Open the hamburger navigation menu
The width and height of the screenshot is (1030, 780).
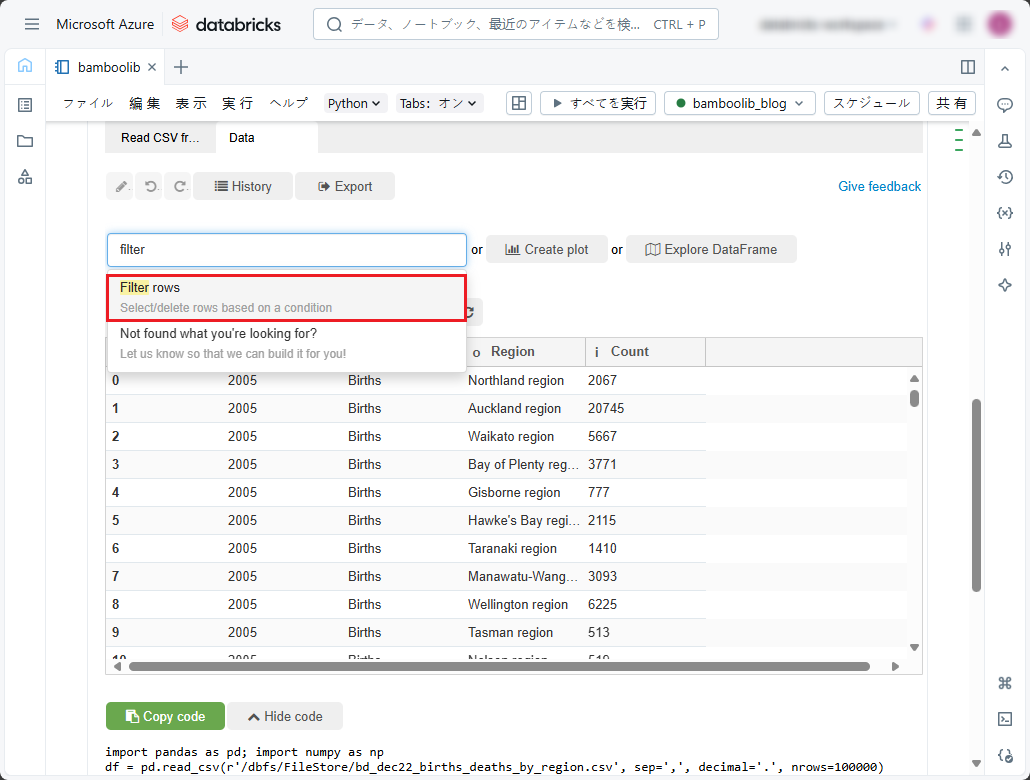tap(32, 24)
